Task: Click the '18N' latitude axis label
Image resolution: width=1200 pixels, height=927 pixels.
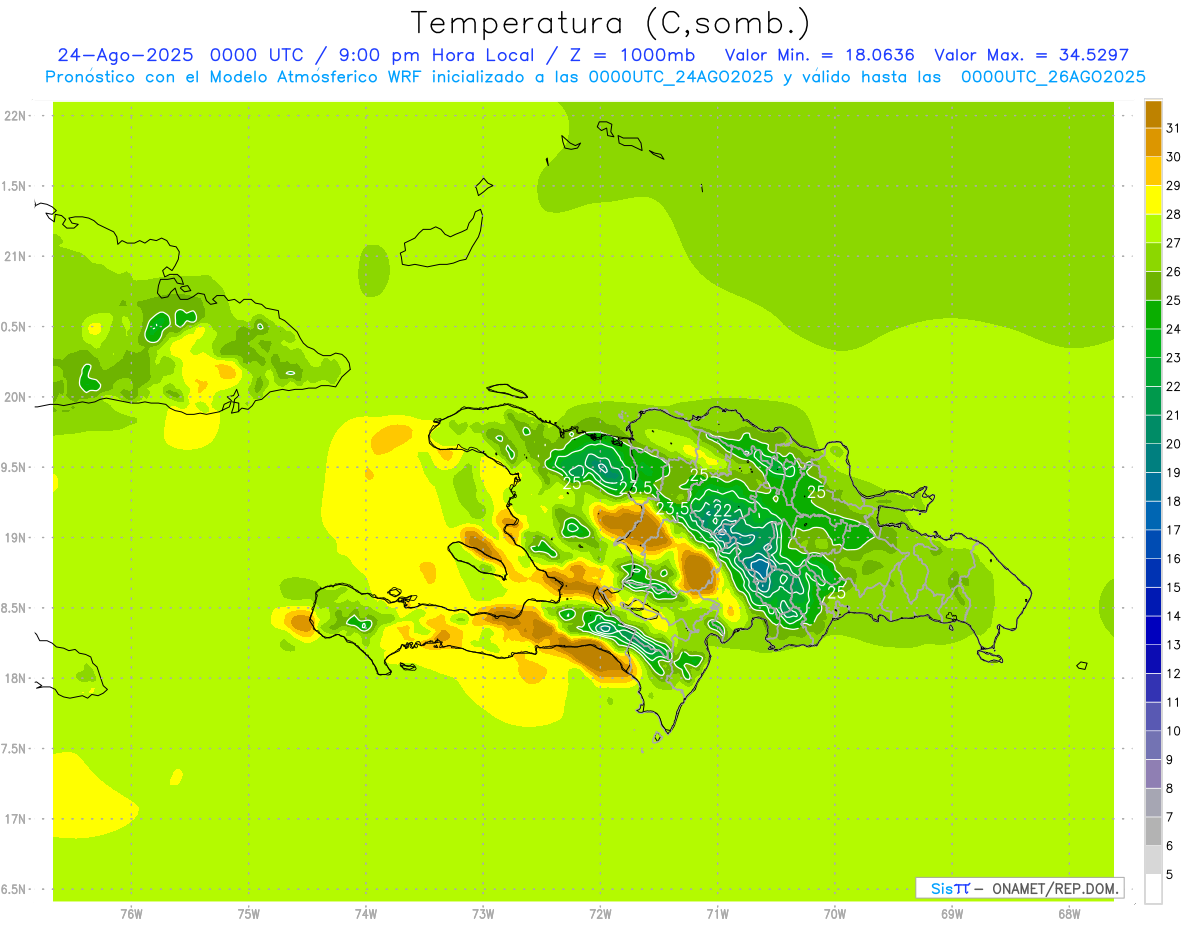Action: point(15,679)
